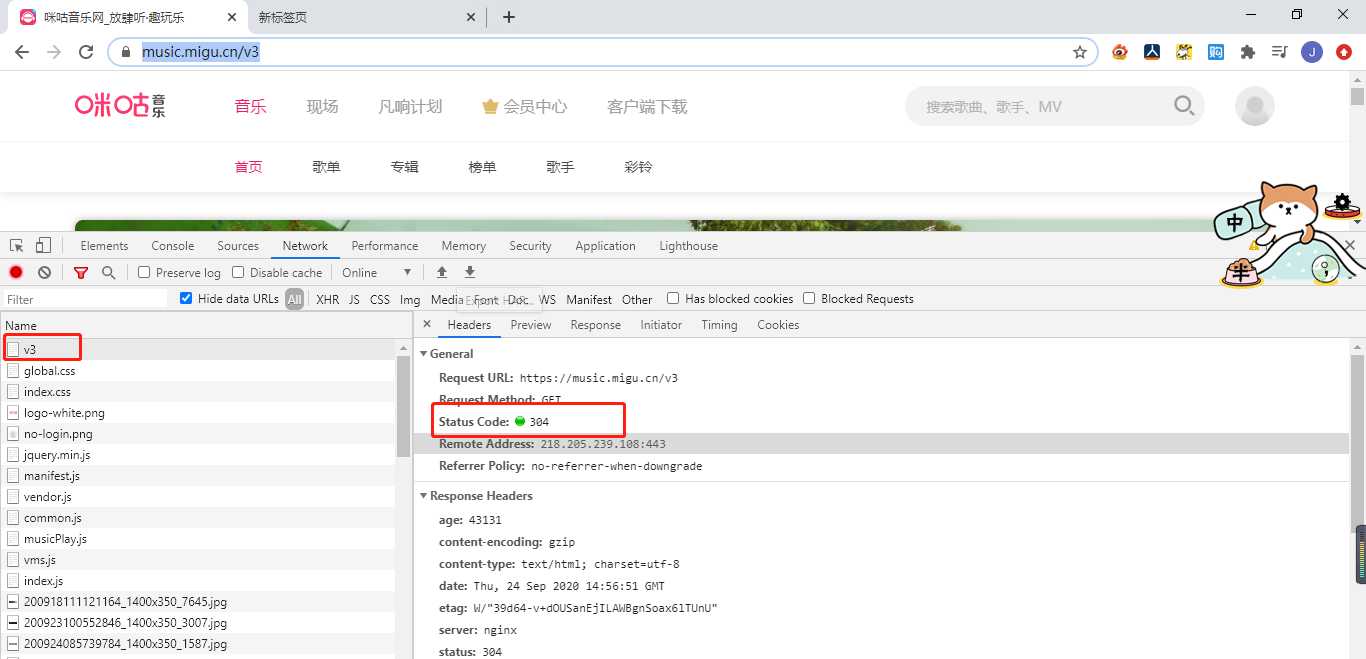
Task: Open the 彩铃 sub-navigation link
Action: (638, 167)
